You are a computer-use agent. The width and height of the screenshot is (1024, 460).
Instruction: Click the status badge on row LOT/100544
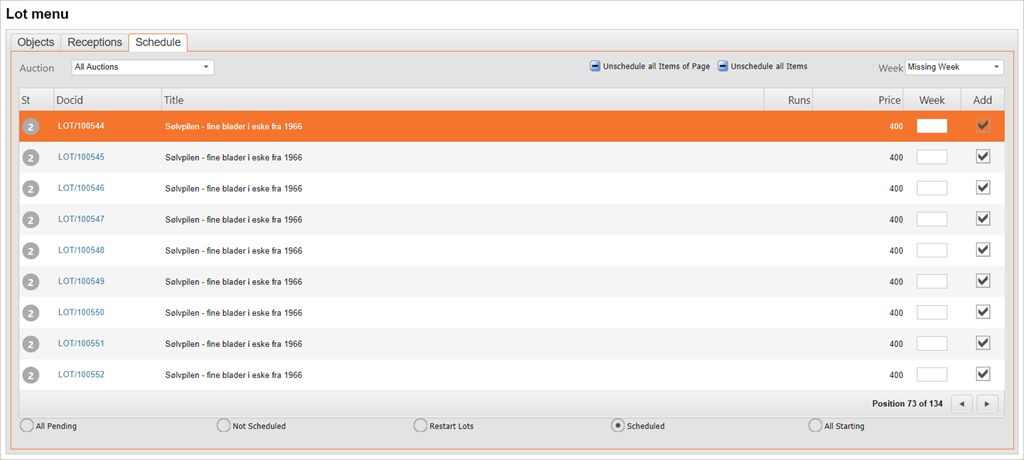click(31, 126)
